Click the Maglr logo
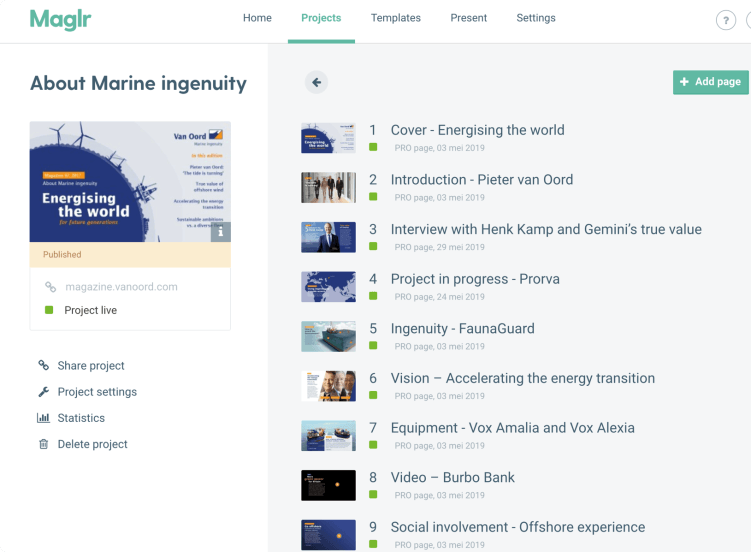The width and height of the screenshot is (751, 552). click(60, 20)
